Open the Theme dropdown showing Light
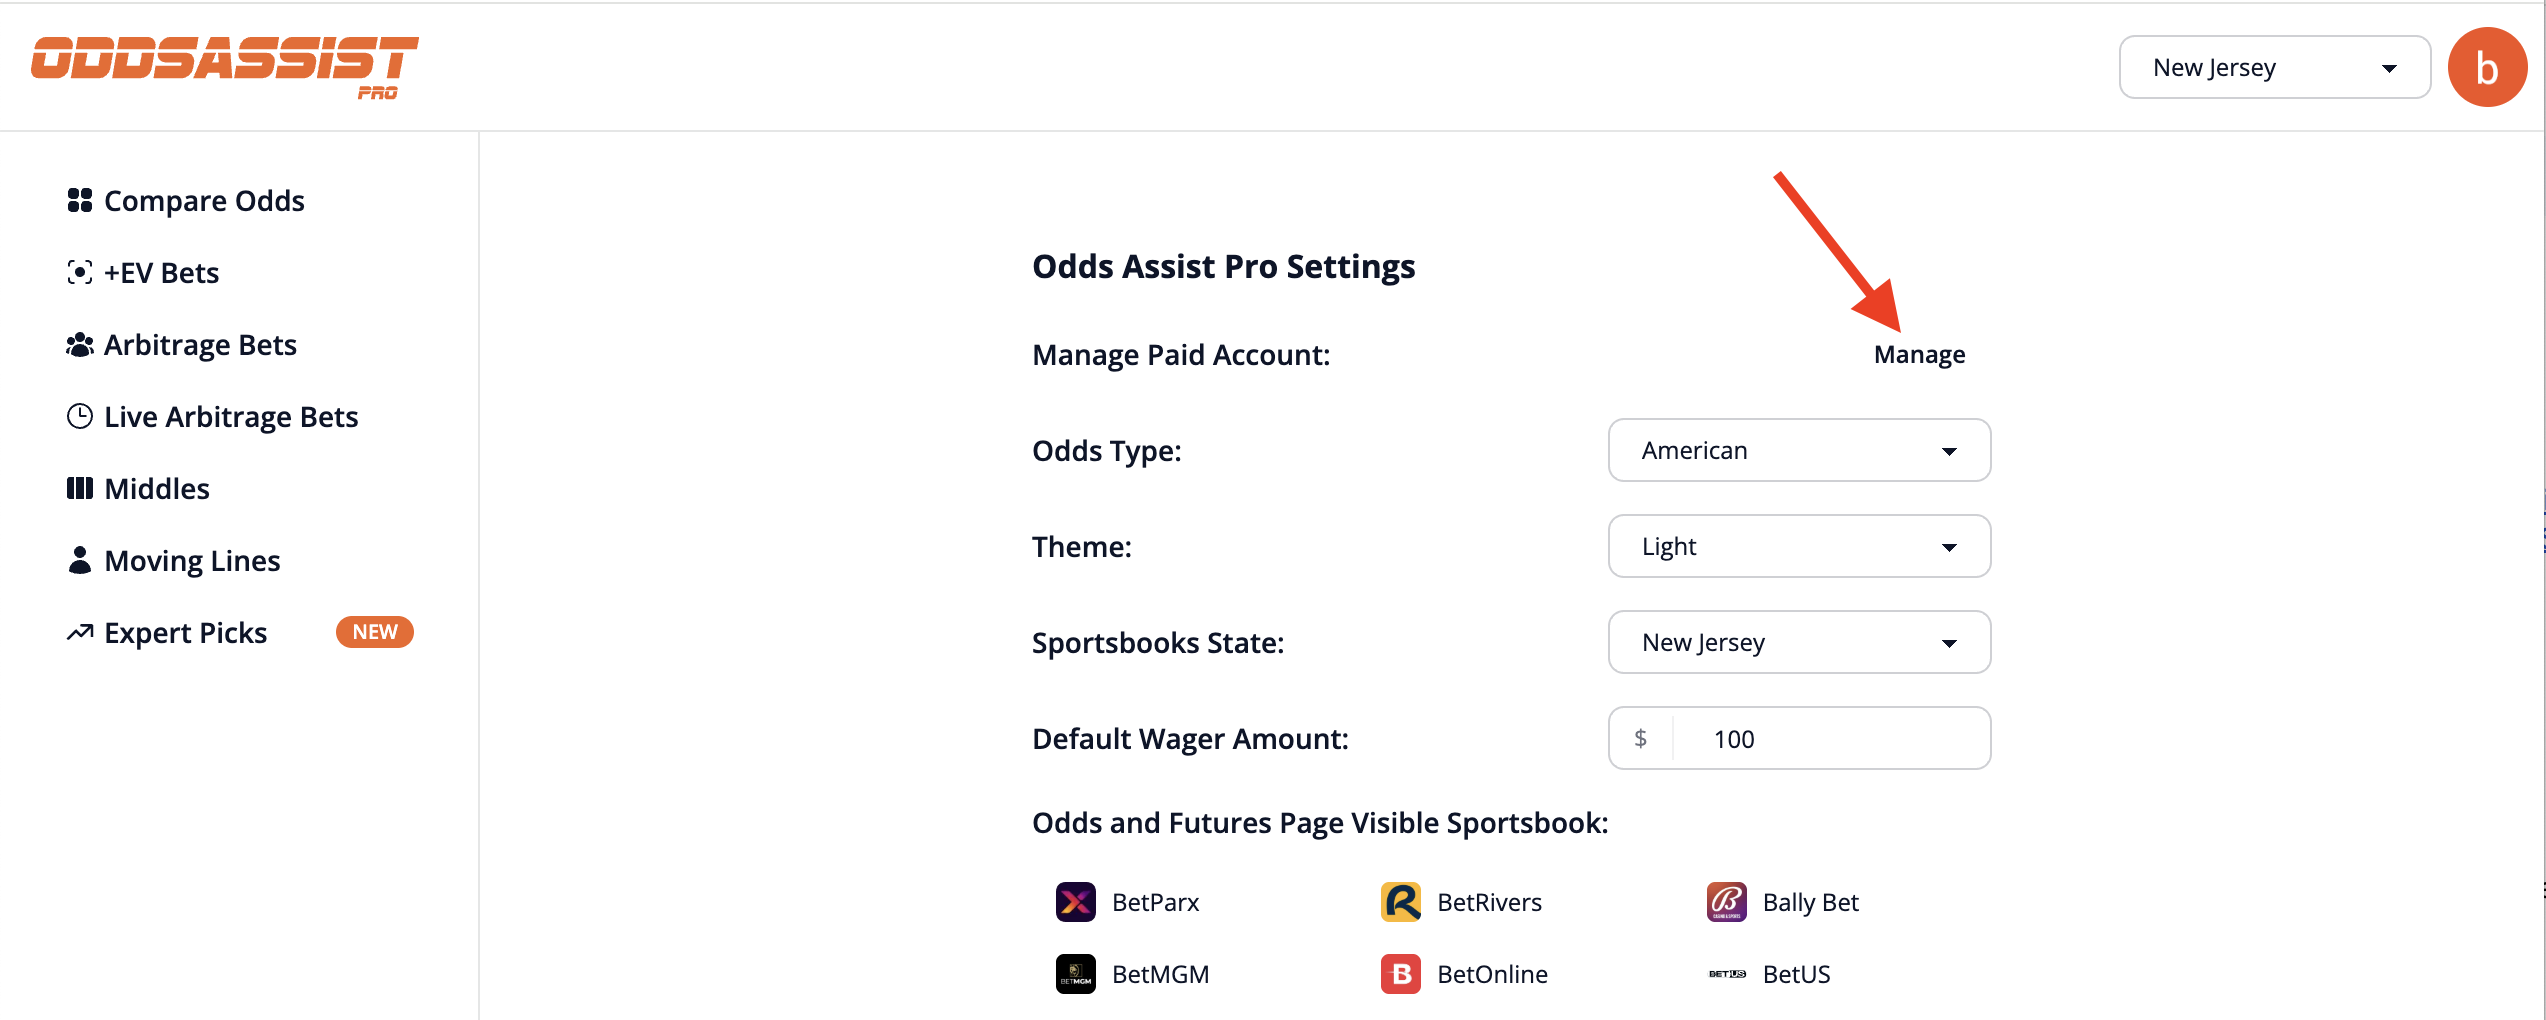Viewport: 2546px width, 1020px height. point(1798,546)
